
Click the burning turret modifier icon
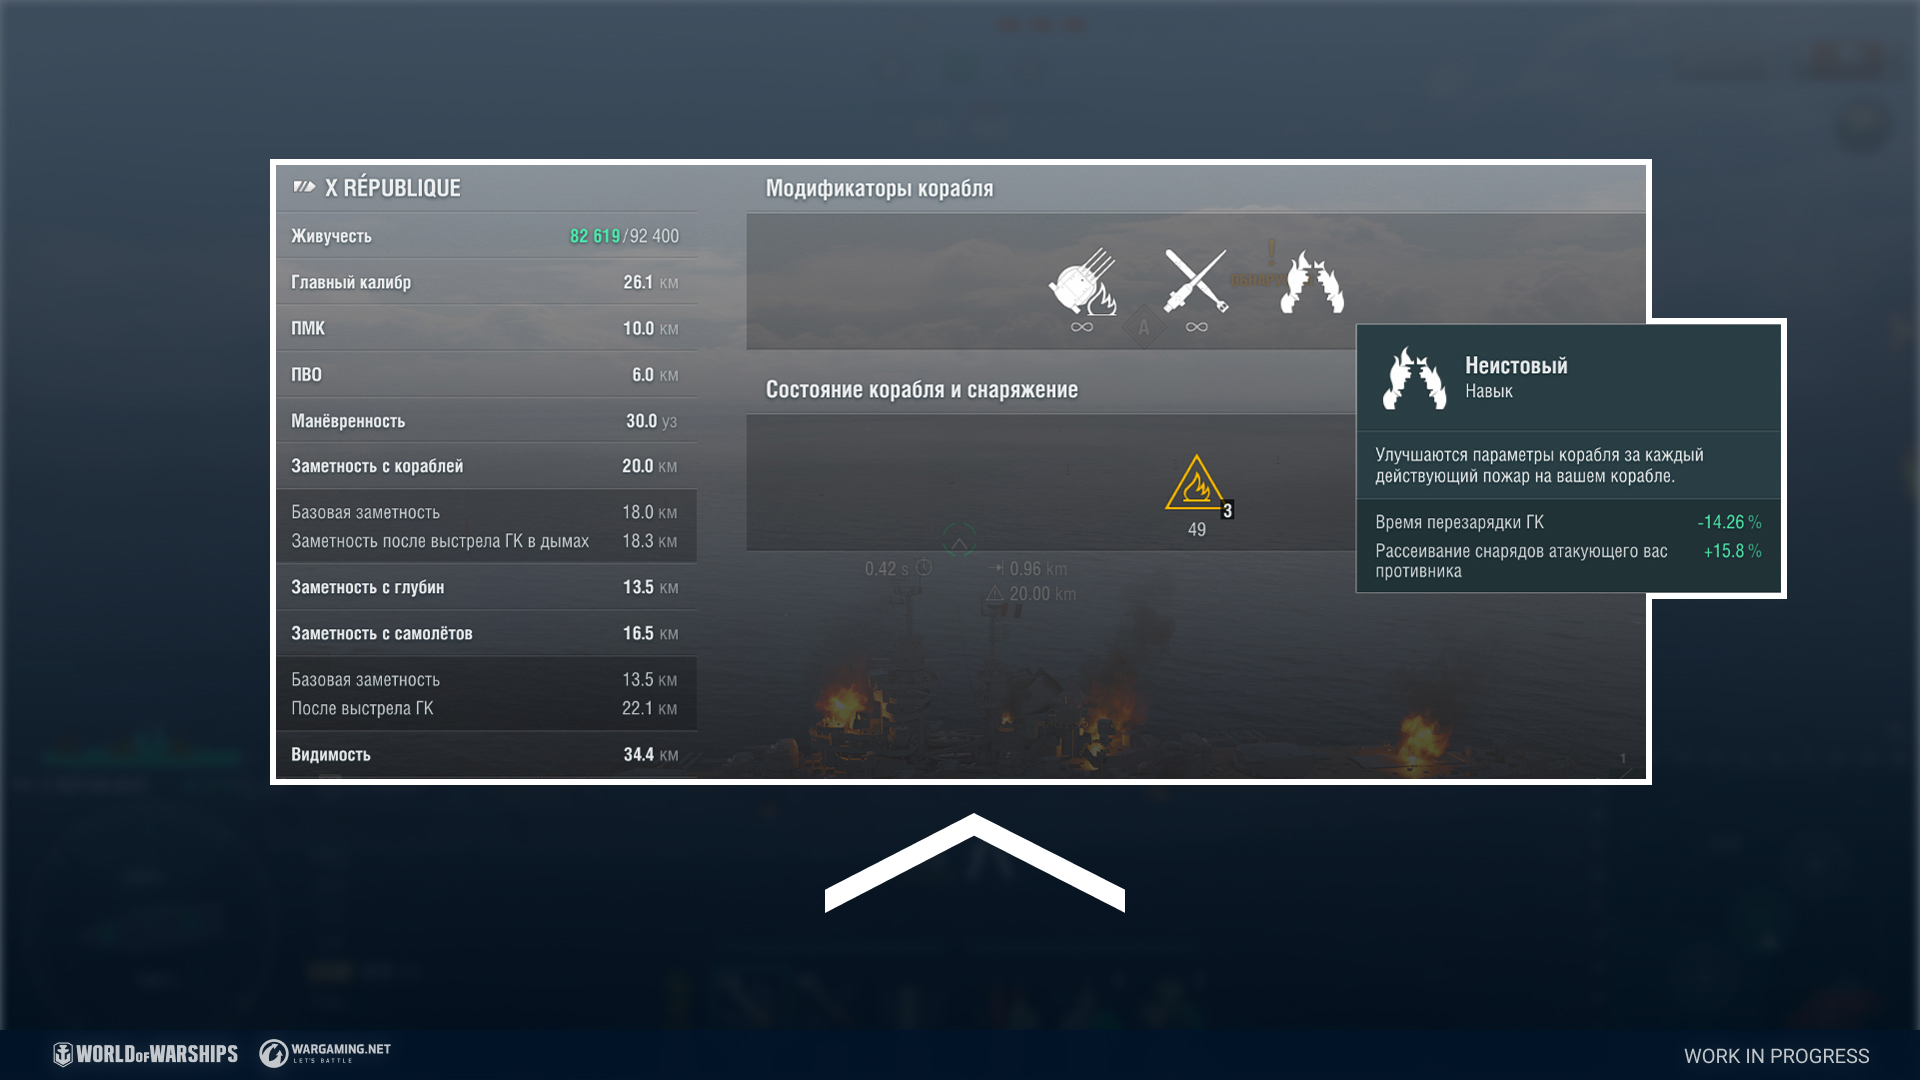(x=1082, y=282)
